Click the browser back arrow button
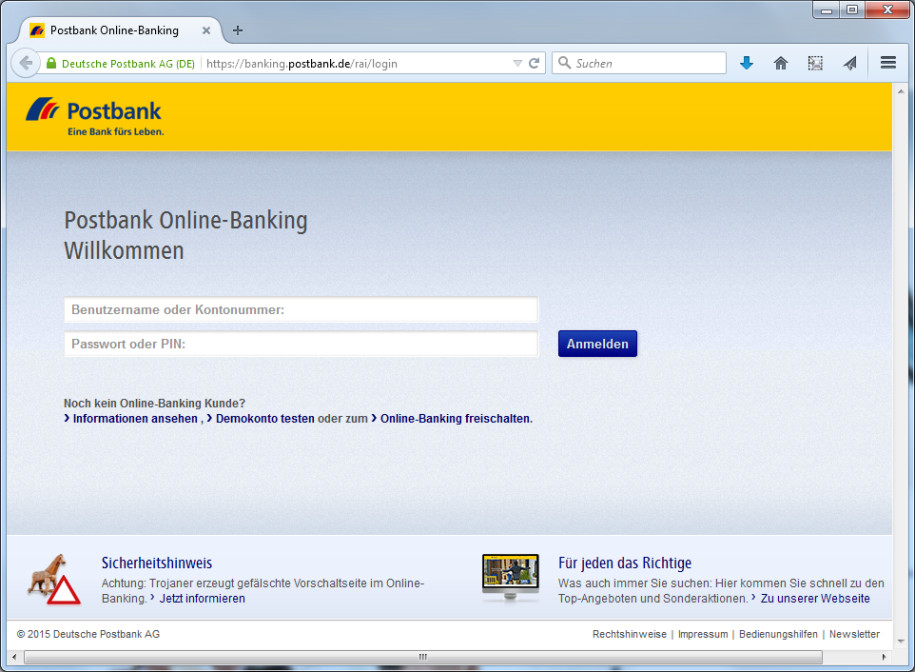Image resolution: width=915 pixels, height=672 pixels. click(26, 63)
